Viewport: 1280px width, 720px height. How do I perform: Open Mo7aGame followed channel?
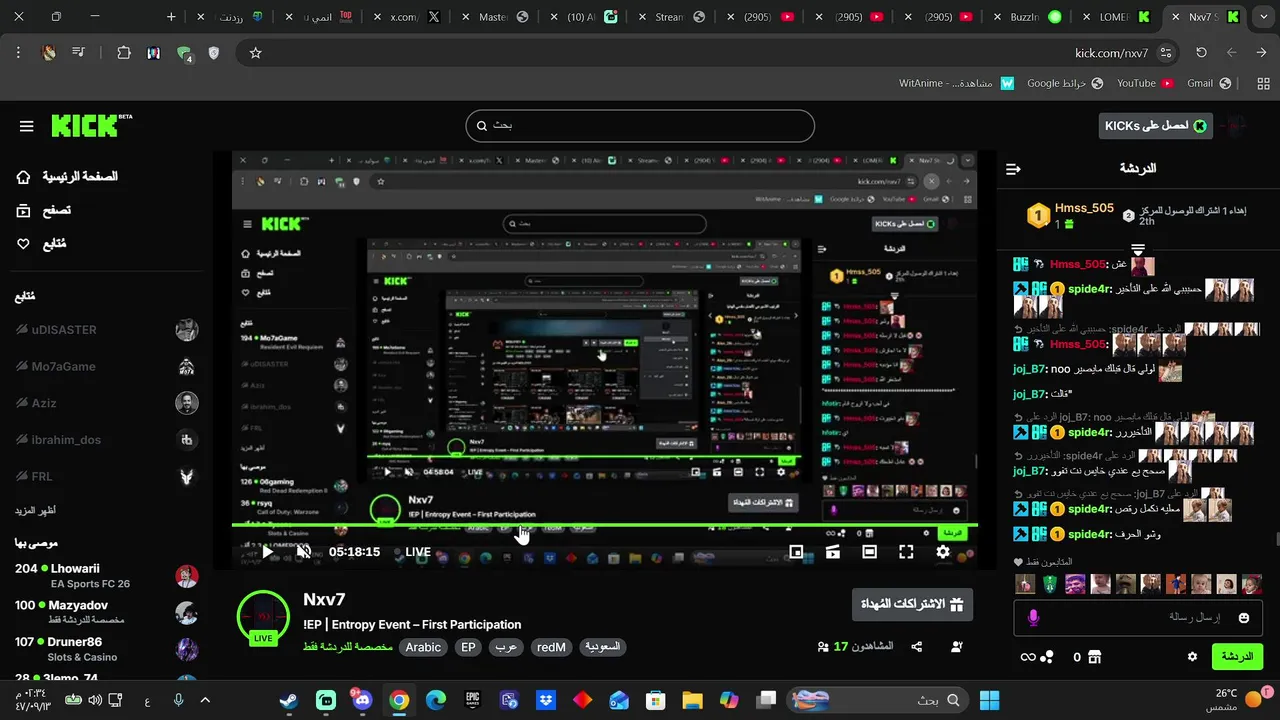107,367
